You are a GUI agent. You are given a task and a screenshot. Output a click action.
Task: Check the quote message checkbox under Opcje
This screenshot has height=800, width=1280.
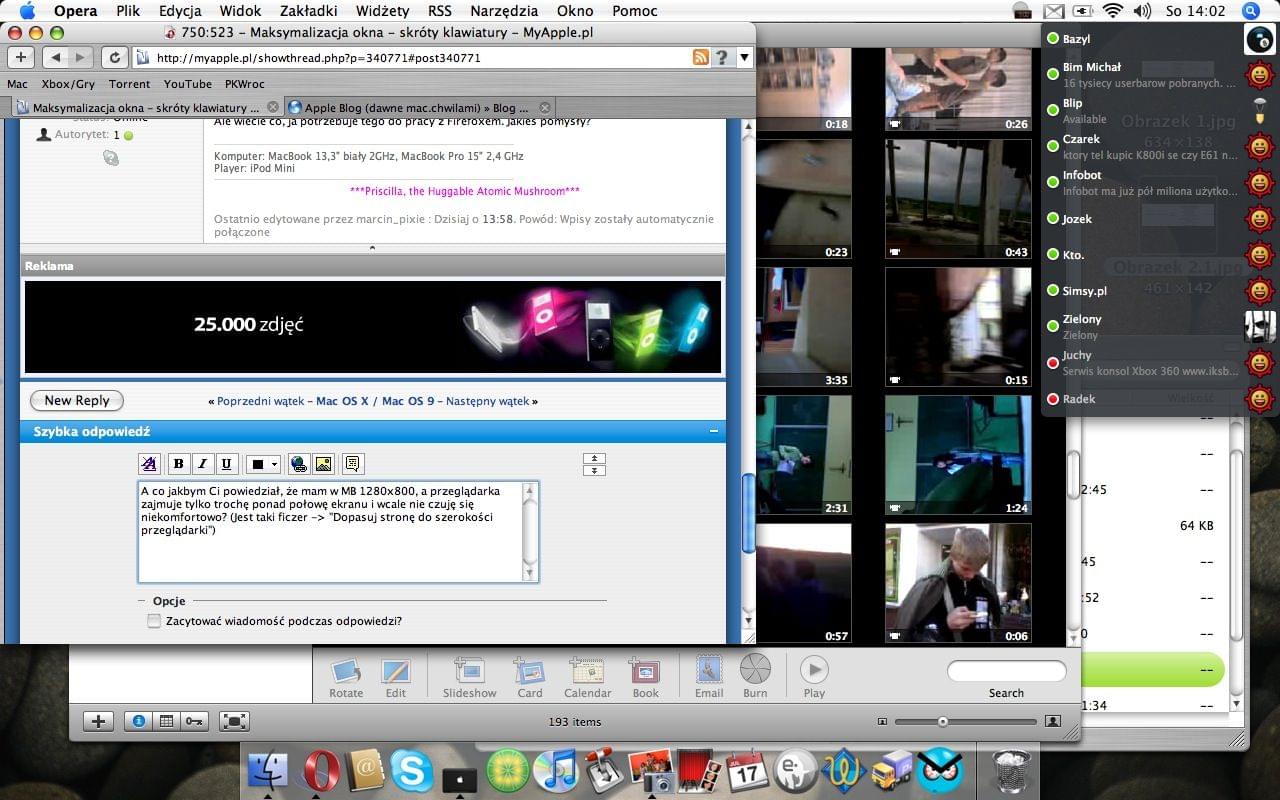pos(154,621)
